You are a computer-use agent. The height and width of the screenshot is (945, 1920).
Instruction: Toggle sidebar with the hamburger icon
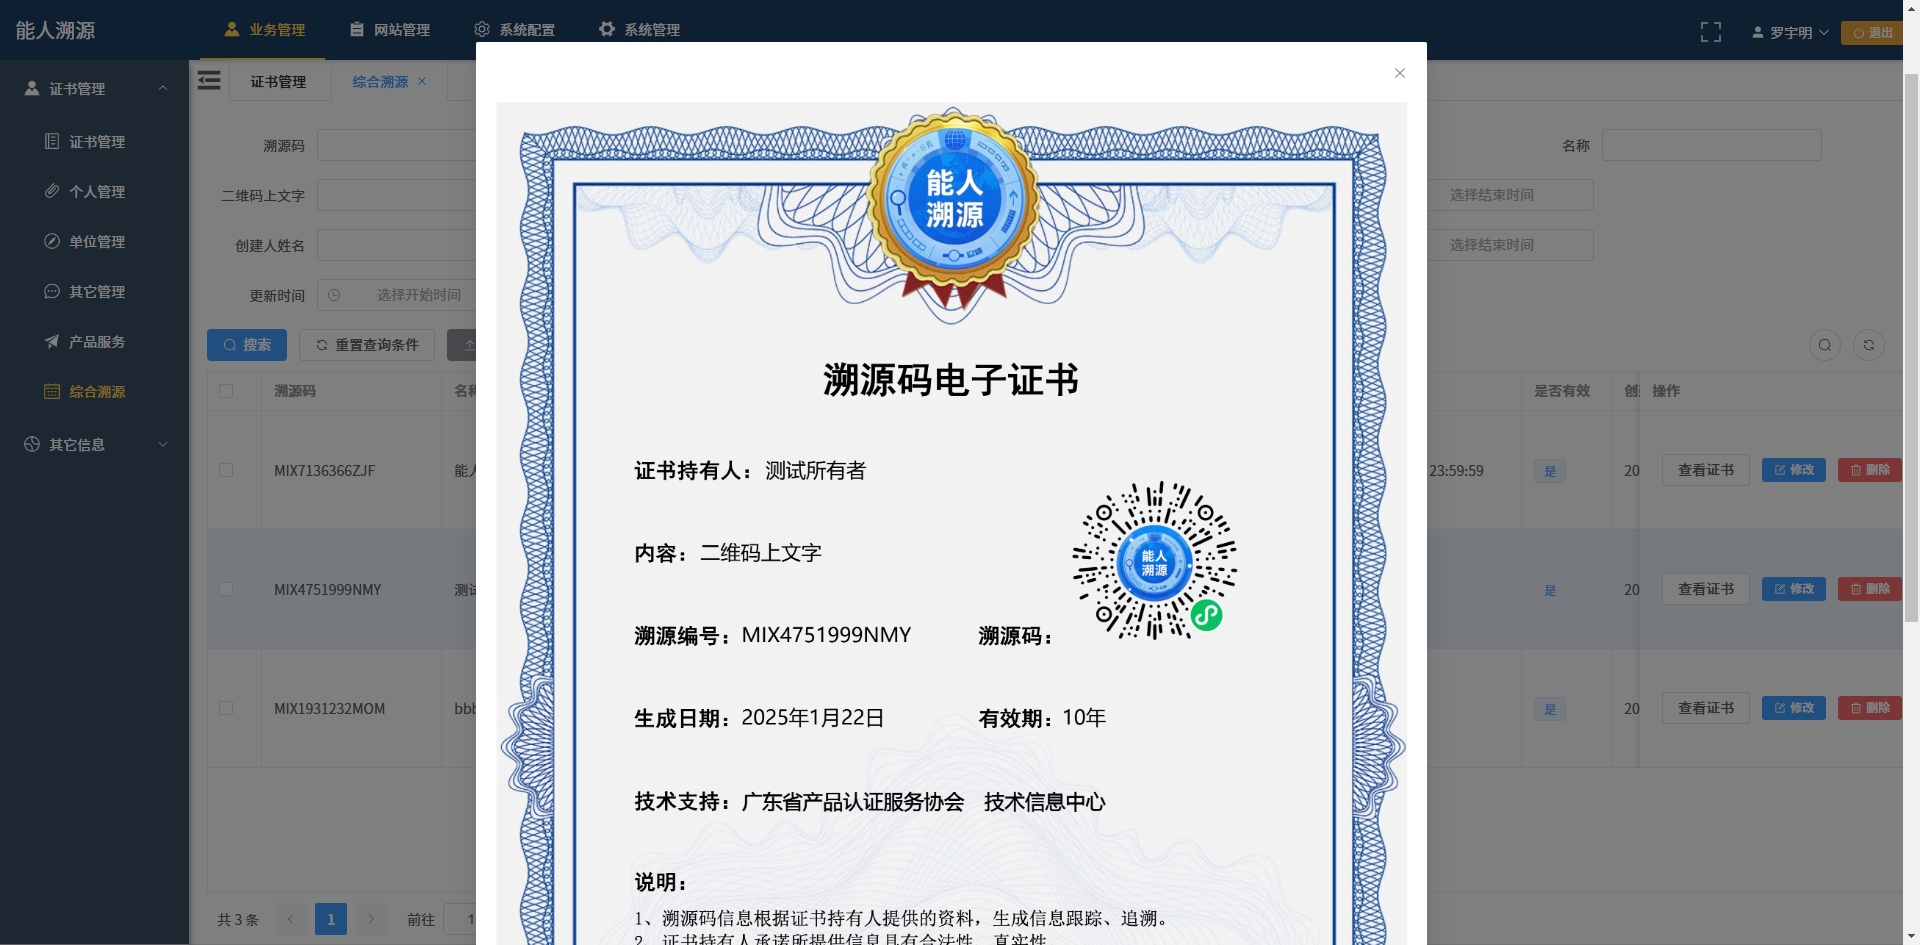(x=209, y=80)
